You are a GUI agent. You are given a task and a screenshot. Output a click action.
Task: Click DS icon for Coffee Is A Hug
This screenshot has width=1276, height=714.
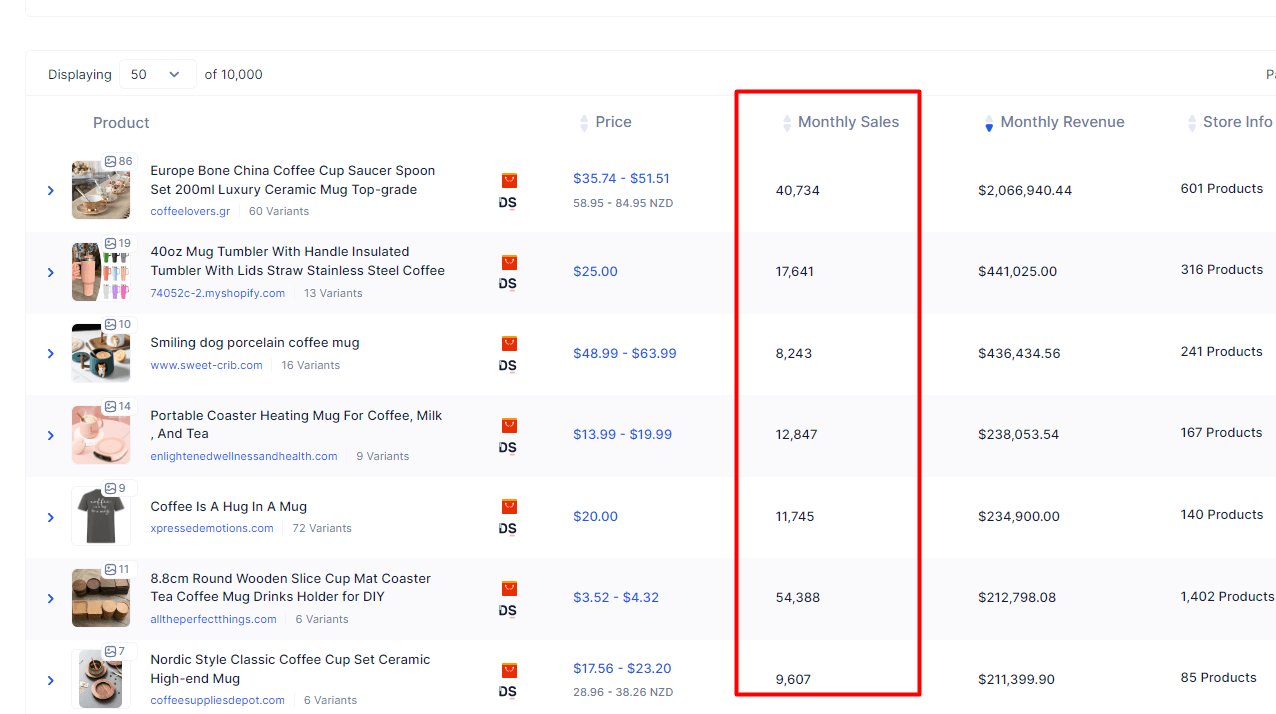pyautogui.click(x=508, y=528)
